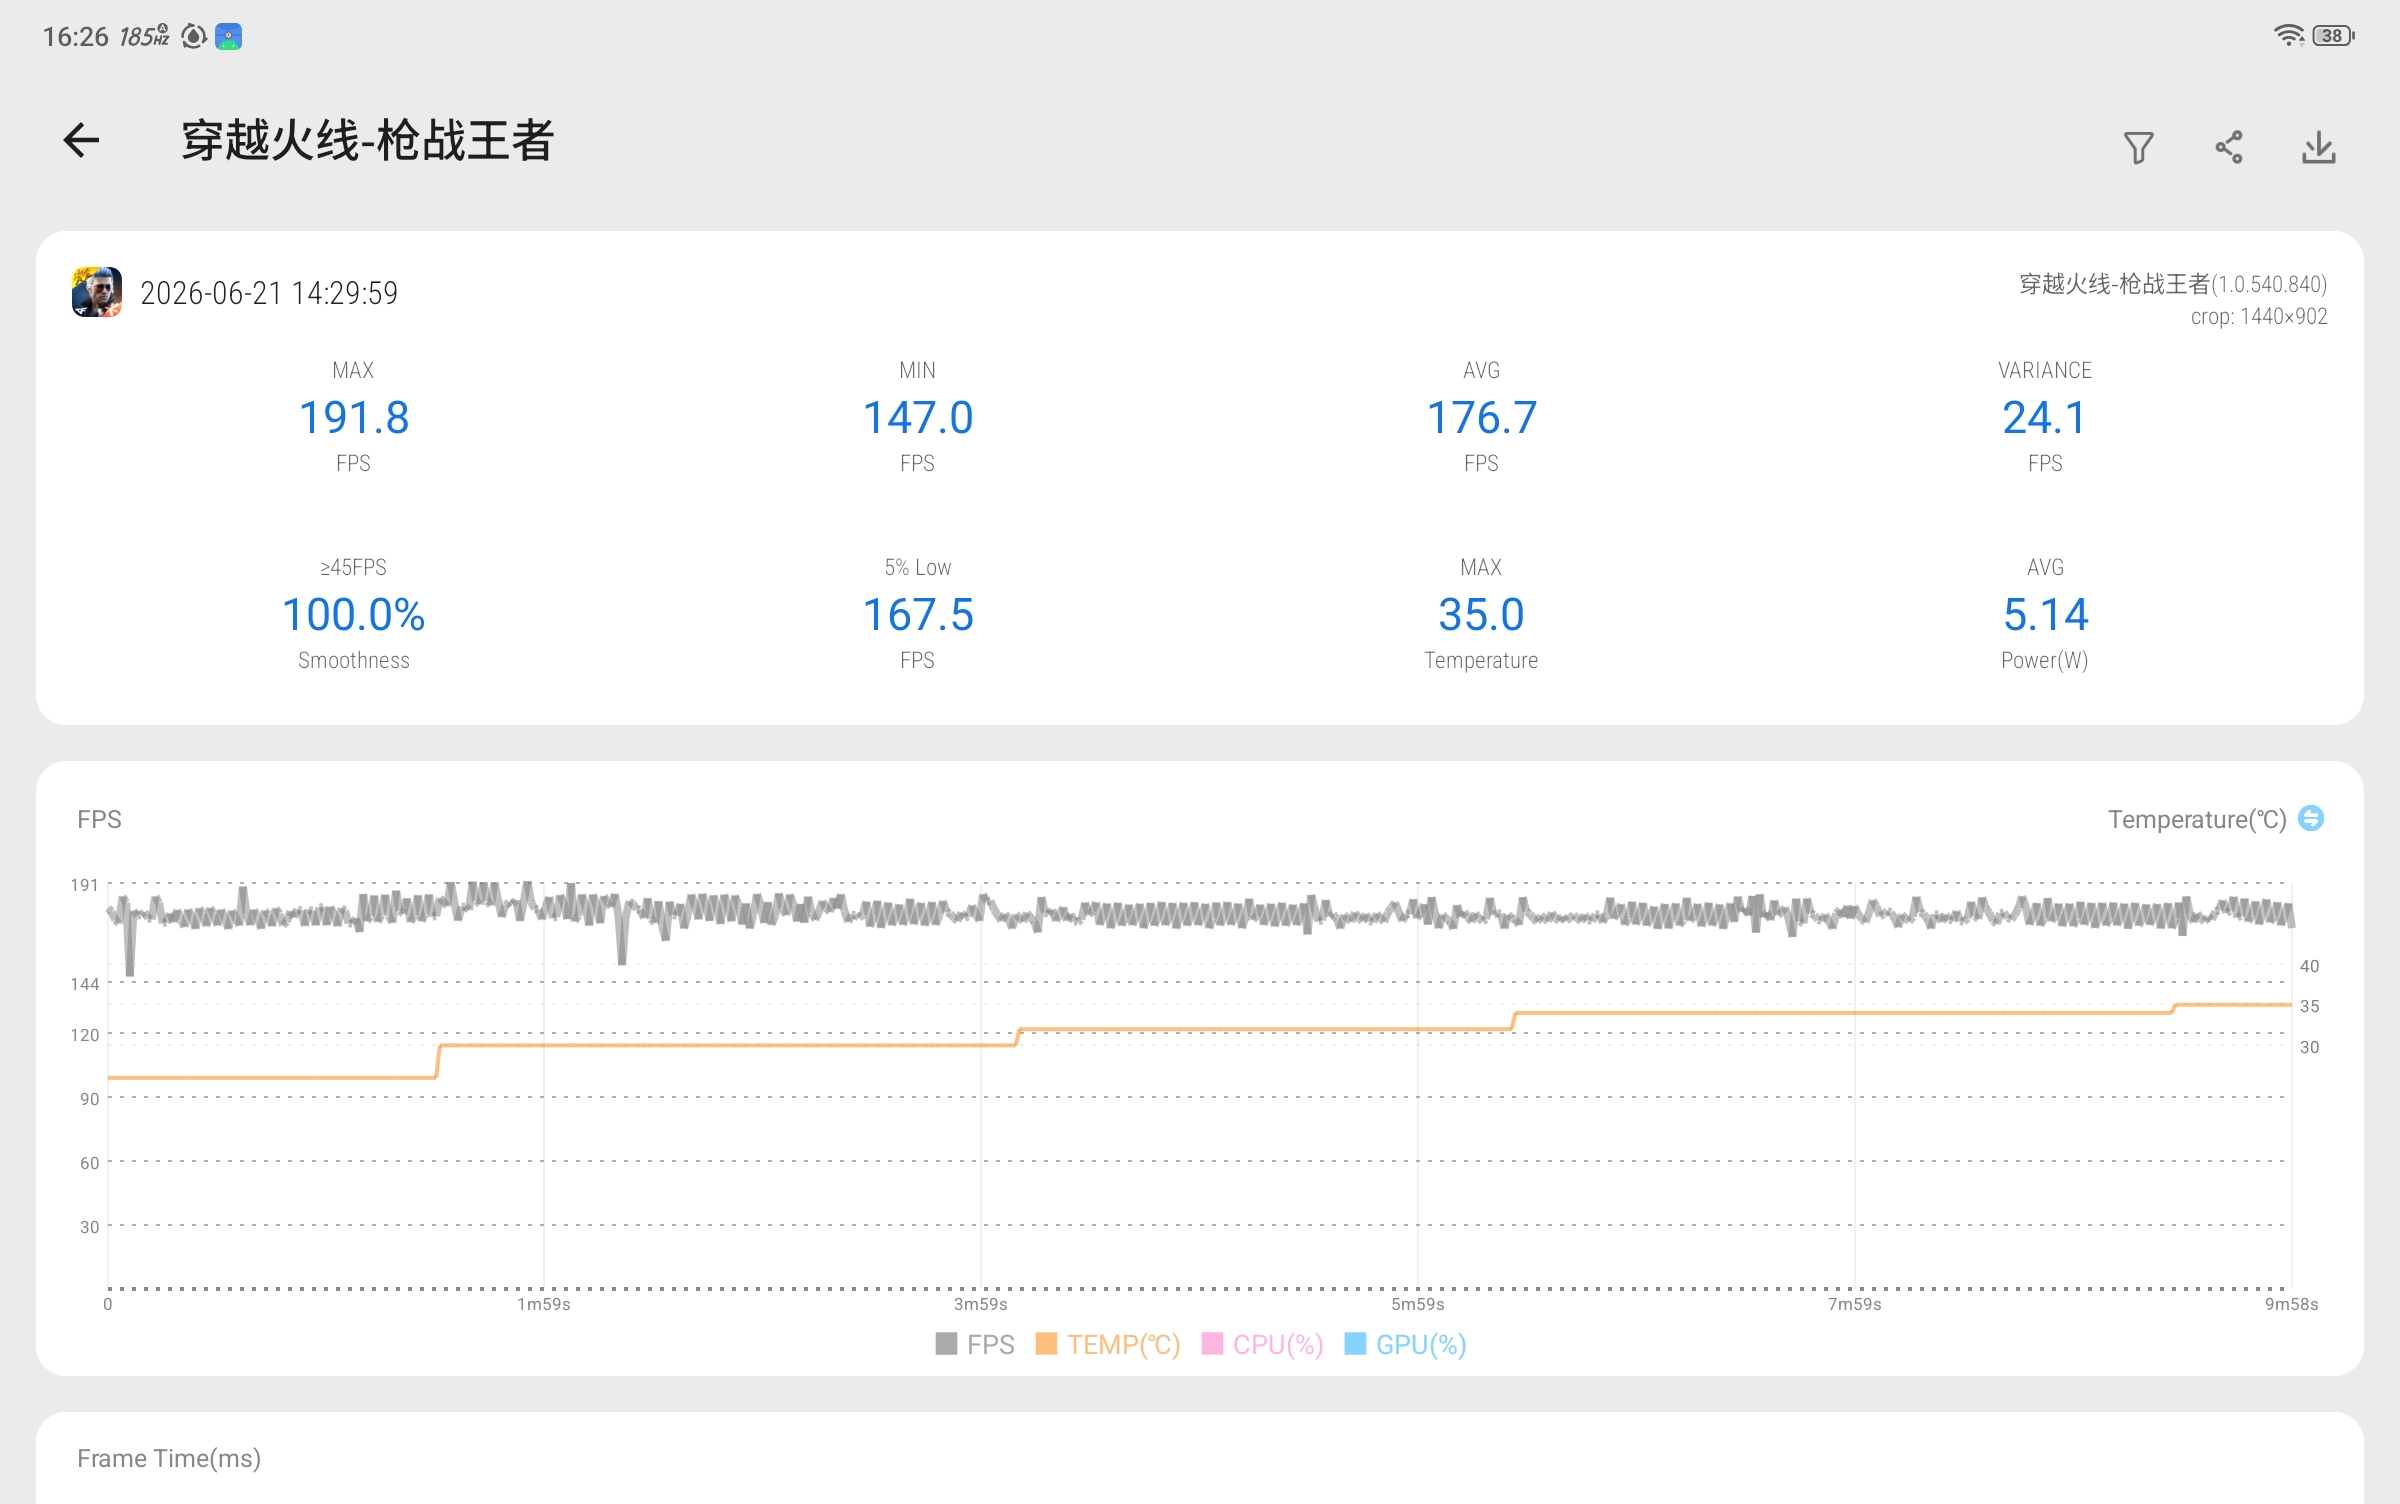Image resolution: width=2400 pixels, height=1504 pixels.
Task: Select the AVG Power value 5.14
Action: (2045, 615)
